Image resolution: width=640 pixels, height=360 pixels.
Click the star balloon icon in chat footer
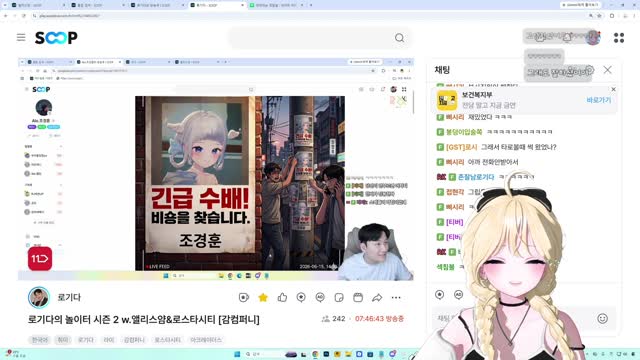pos(440,294)
